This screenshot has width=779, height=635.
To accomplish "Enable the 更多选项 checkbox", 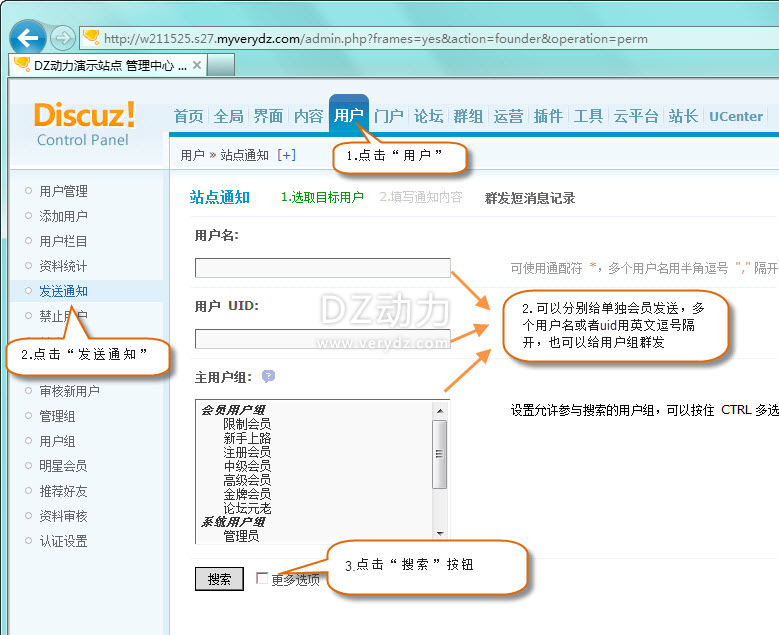I will 262,578.
